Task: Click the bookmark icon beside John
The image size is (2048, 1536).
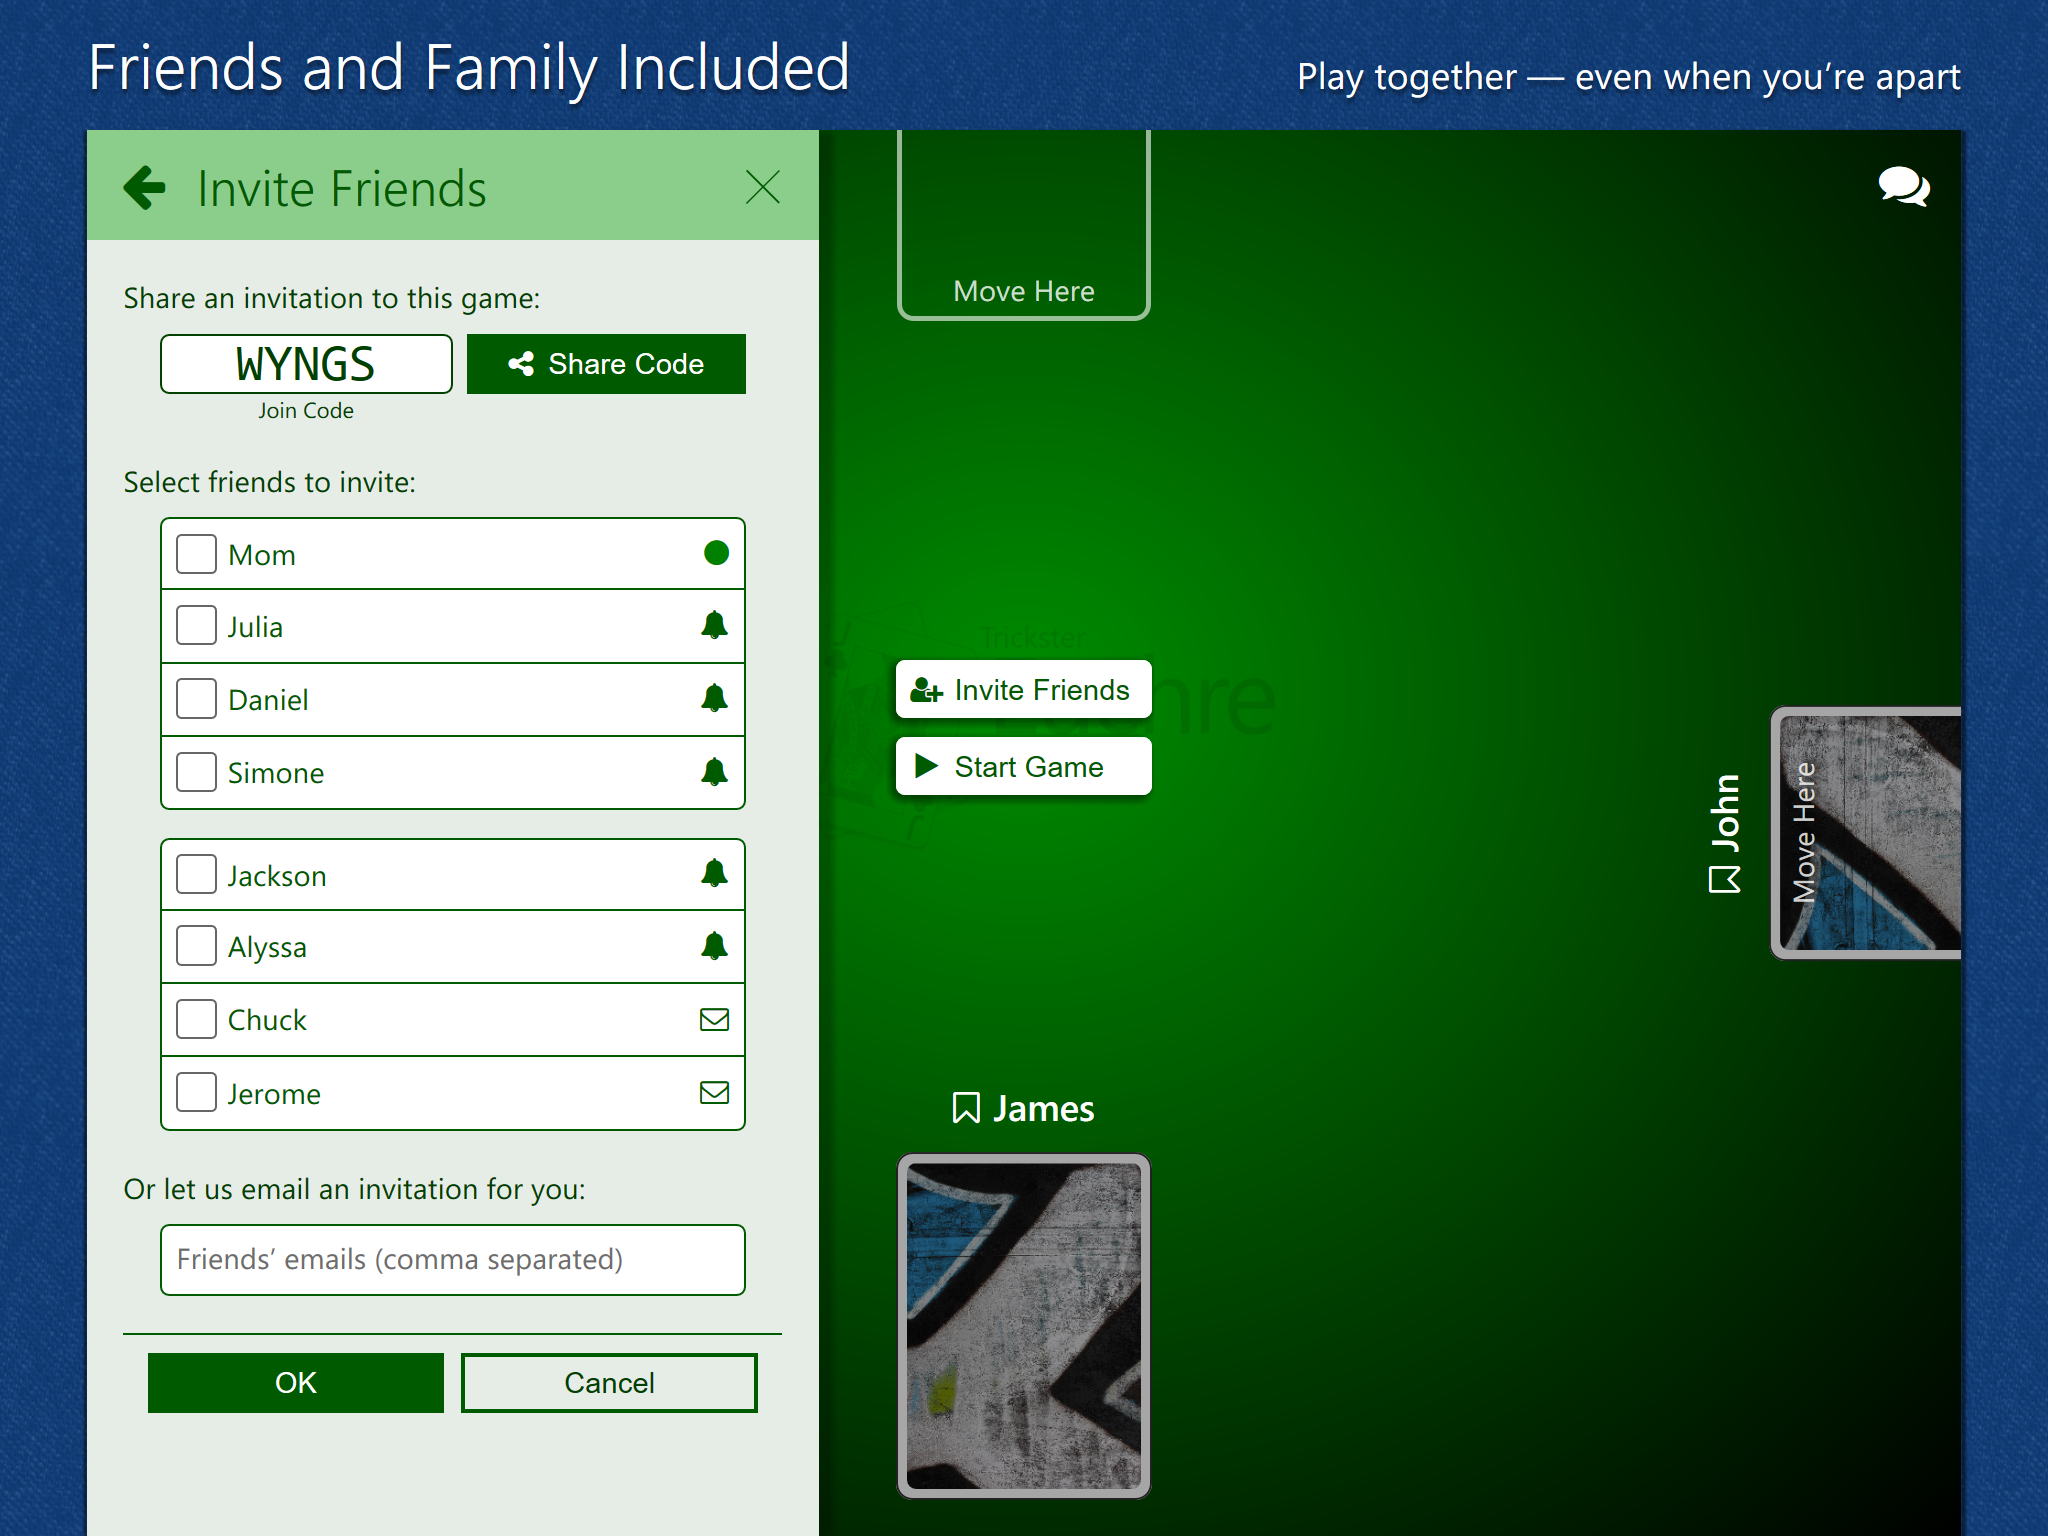Action: pos(1724,880)
